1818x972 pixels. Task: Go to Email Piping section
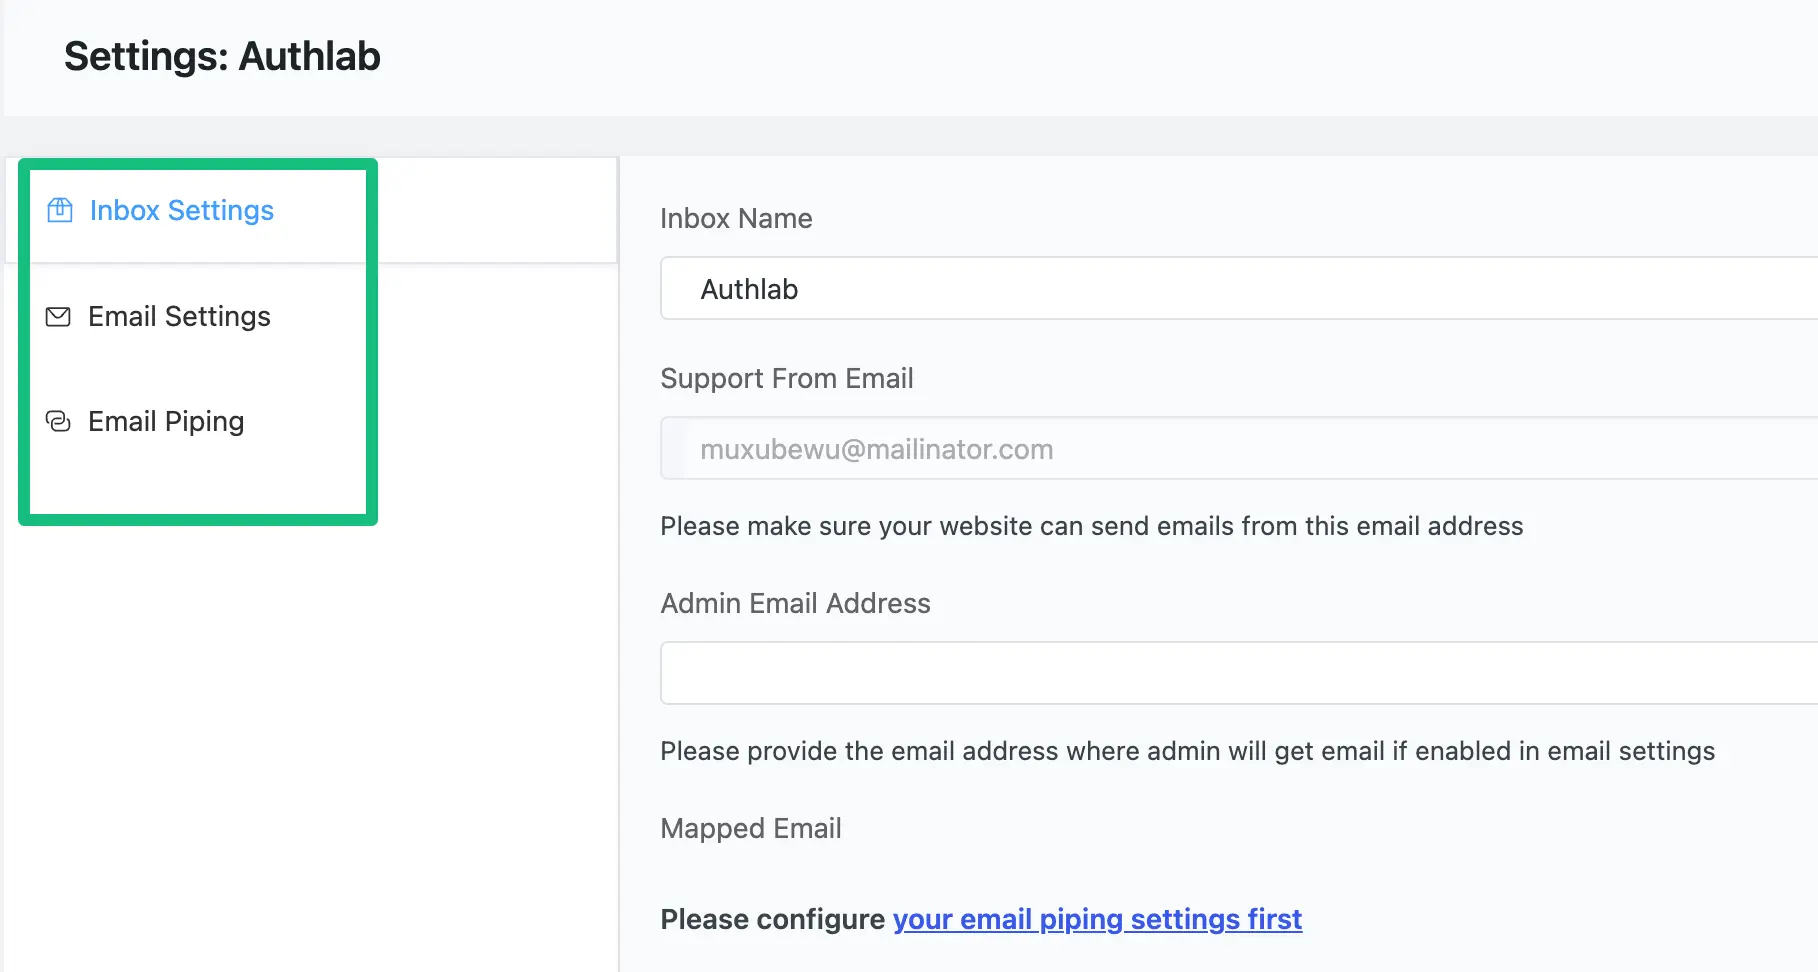(166, 421)
